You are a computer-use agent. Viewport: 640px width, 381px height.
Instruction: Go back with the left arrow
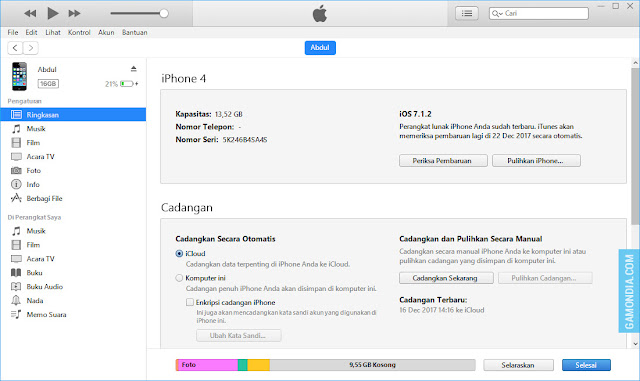[15, 48]
